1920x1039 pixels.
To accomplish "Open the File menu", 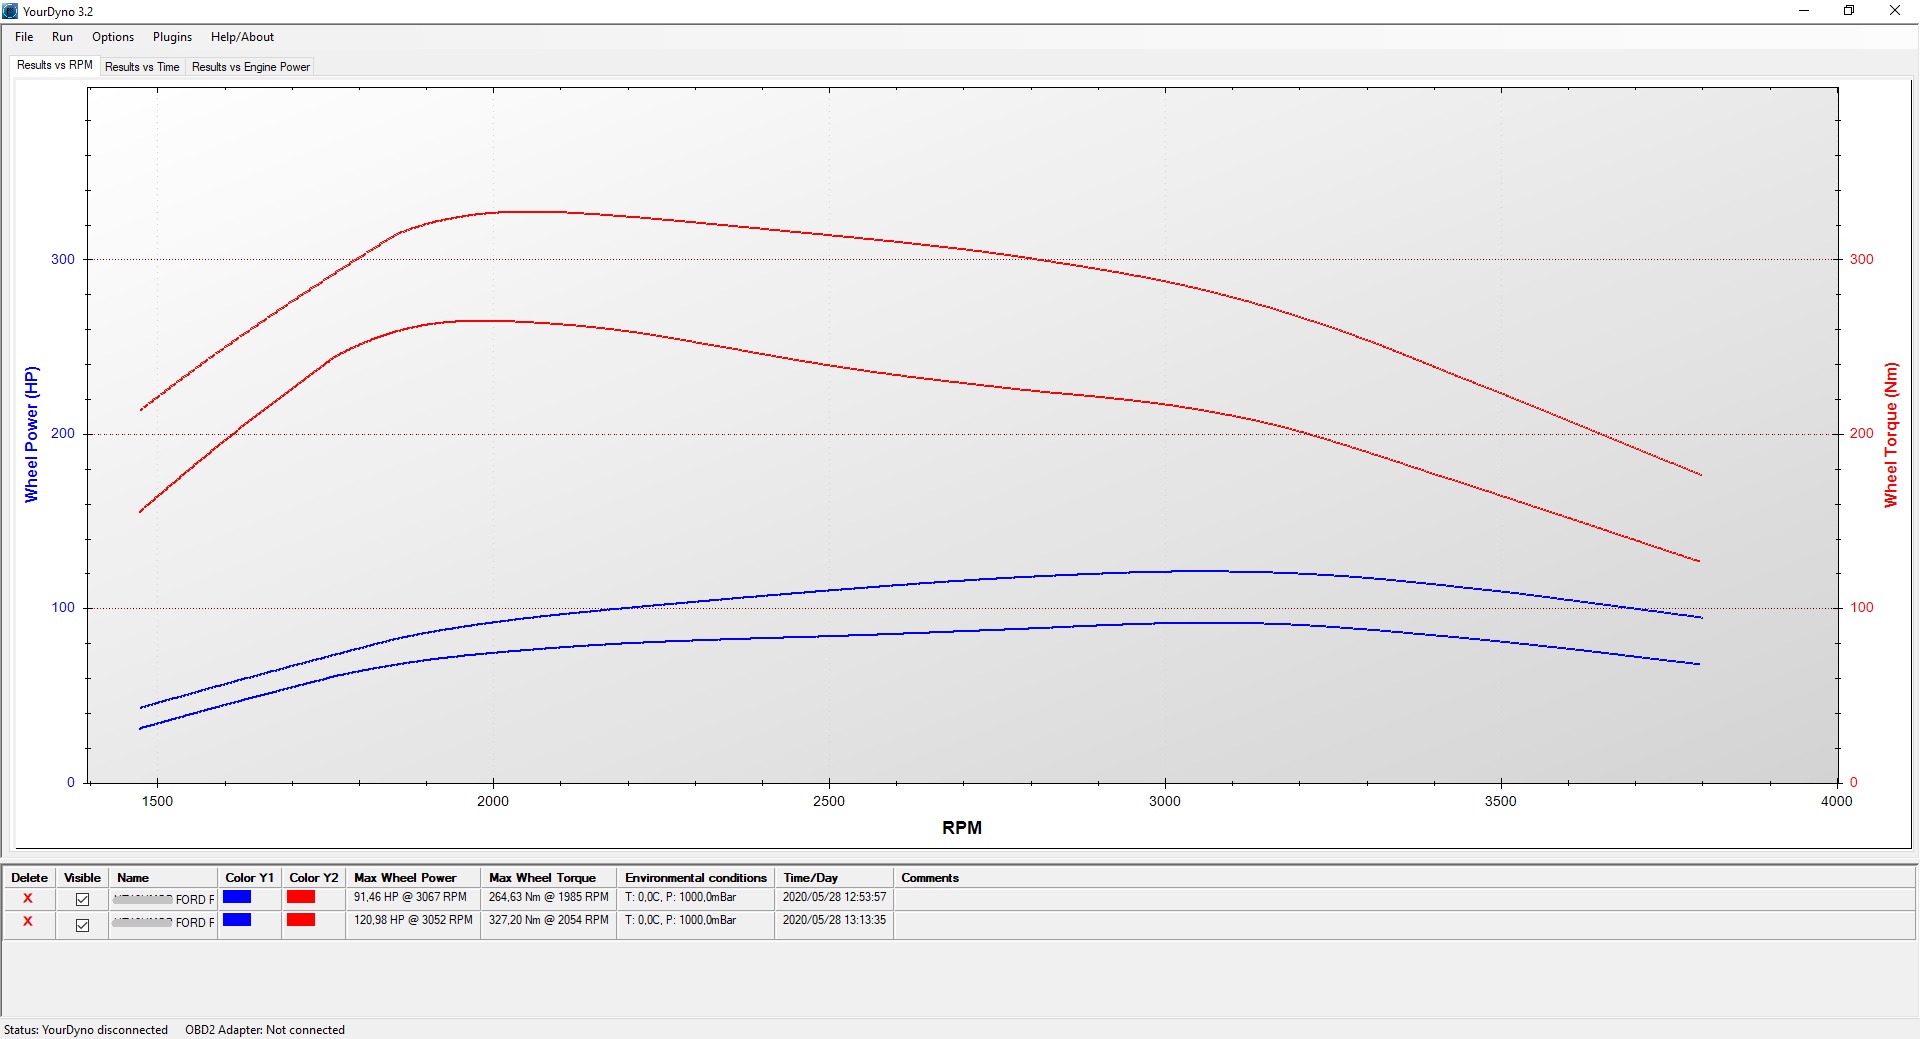I will (24, 37).
